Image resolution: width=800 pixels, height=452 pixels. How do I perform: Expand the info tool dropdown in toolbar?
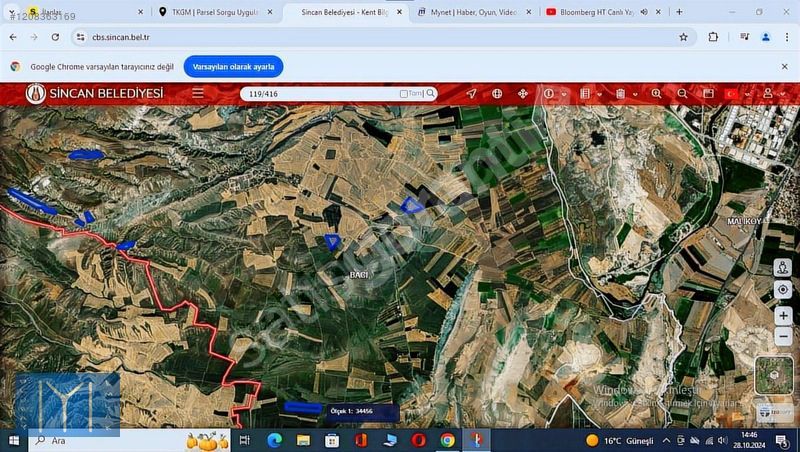(565, 94)
